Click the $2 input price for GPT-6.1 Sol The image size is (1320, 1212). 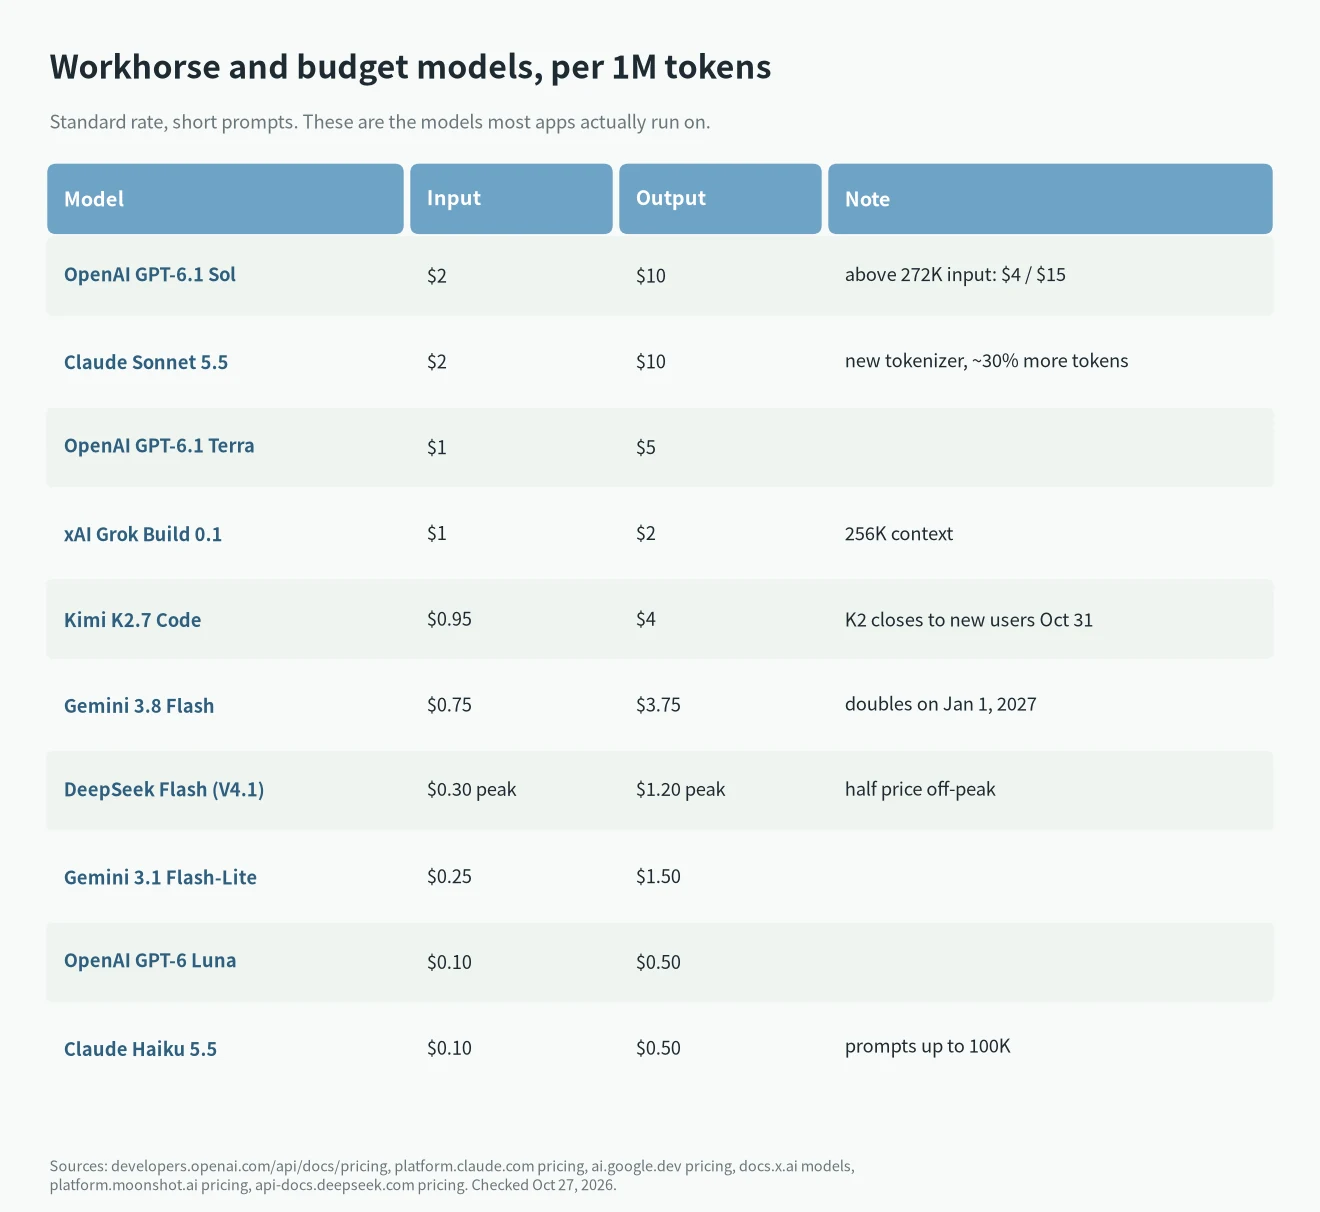coord(437,276)
